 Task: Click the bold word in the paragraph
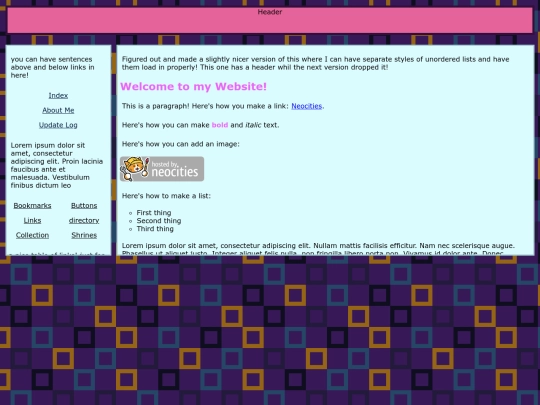coord(220,125)
